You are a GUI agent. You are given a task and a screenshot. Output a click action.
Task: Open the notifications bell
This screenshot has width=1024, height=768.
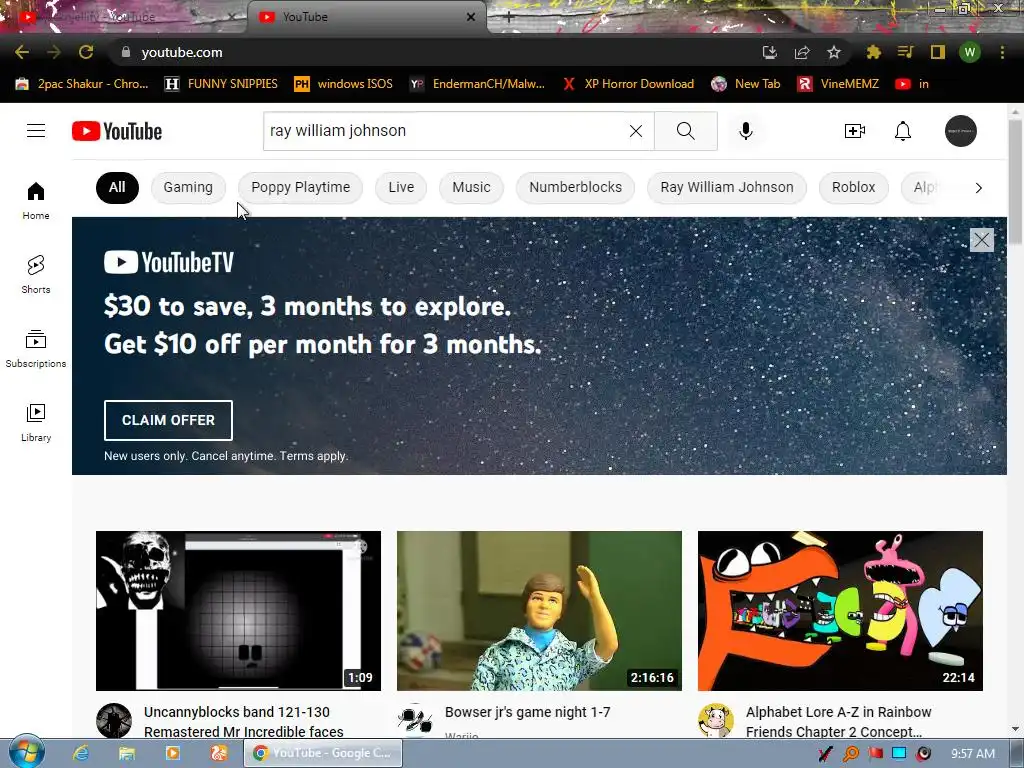click(903, 131)
